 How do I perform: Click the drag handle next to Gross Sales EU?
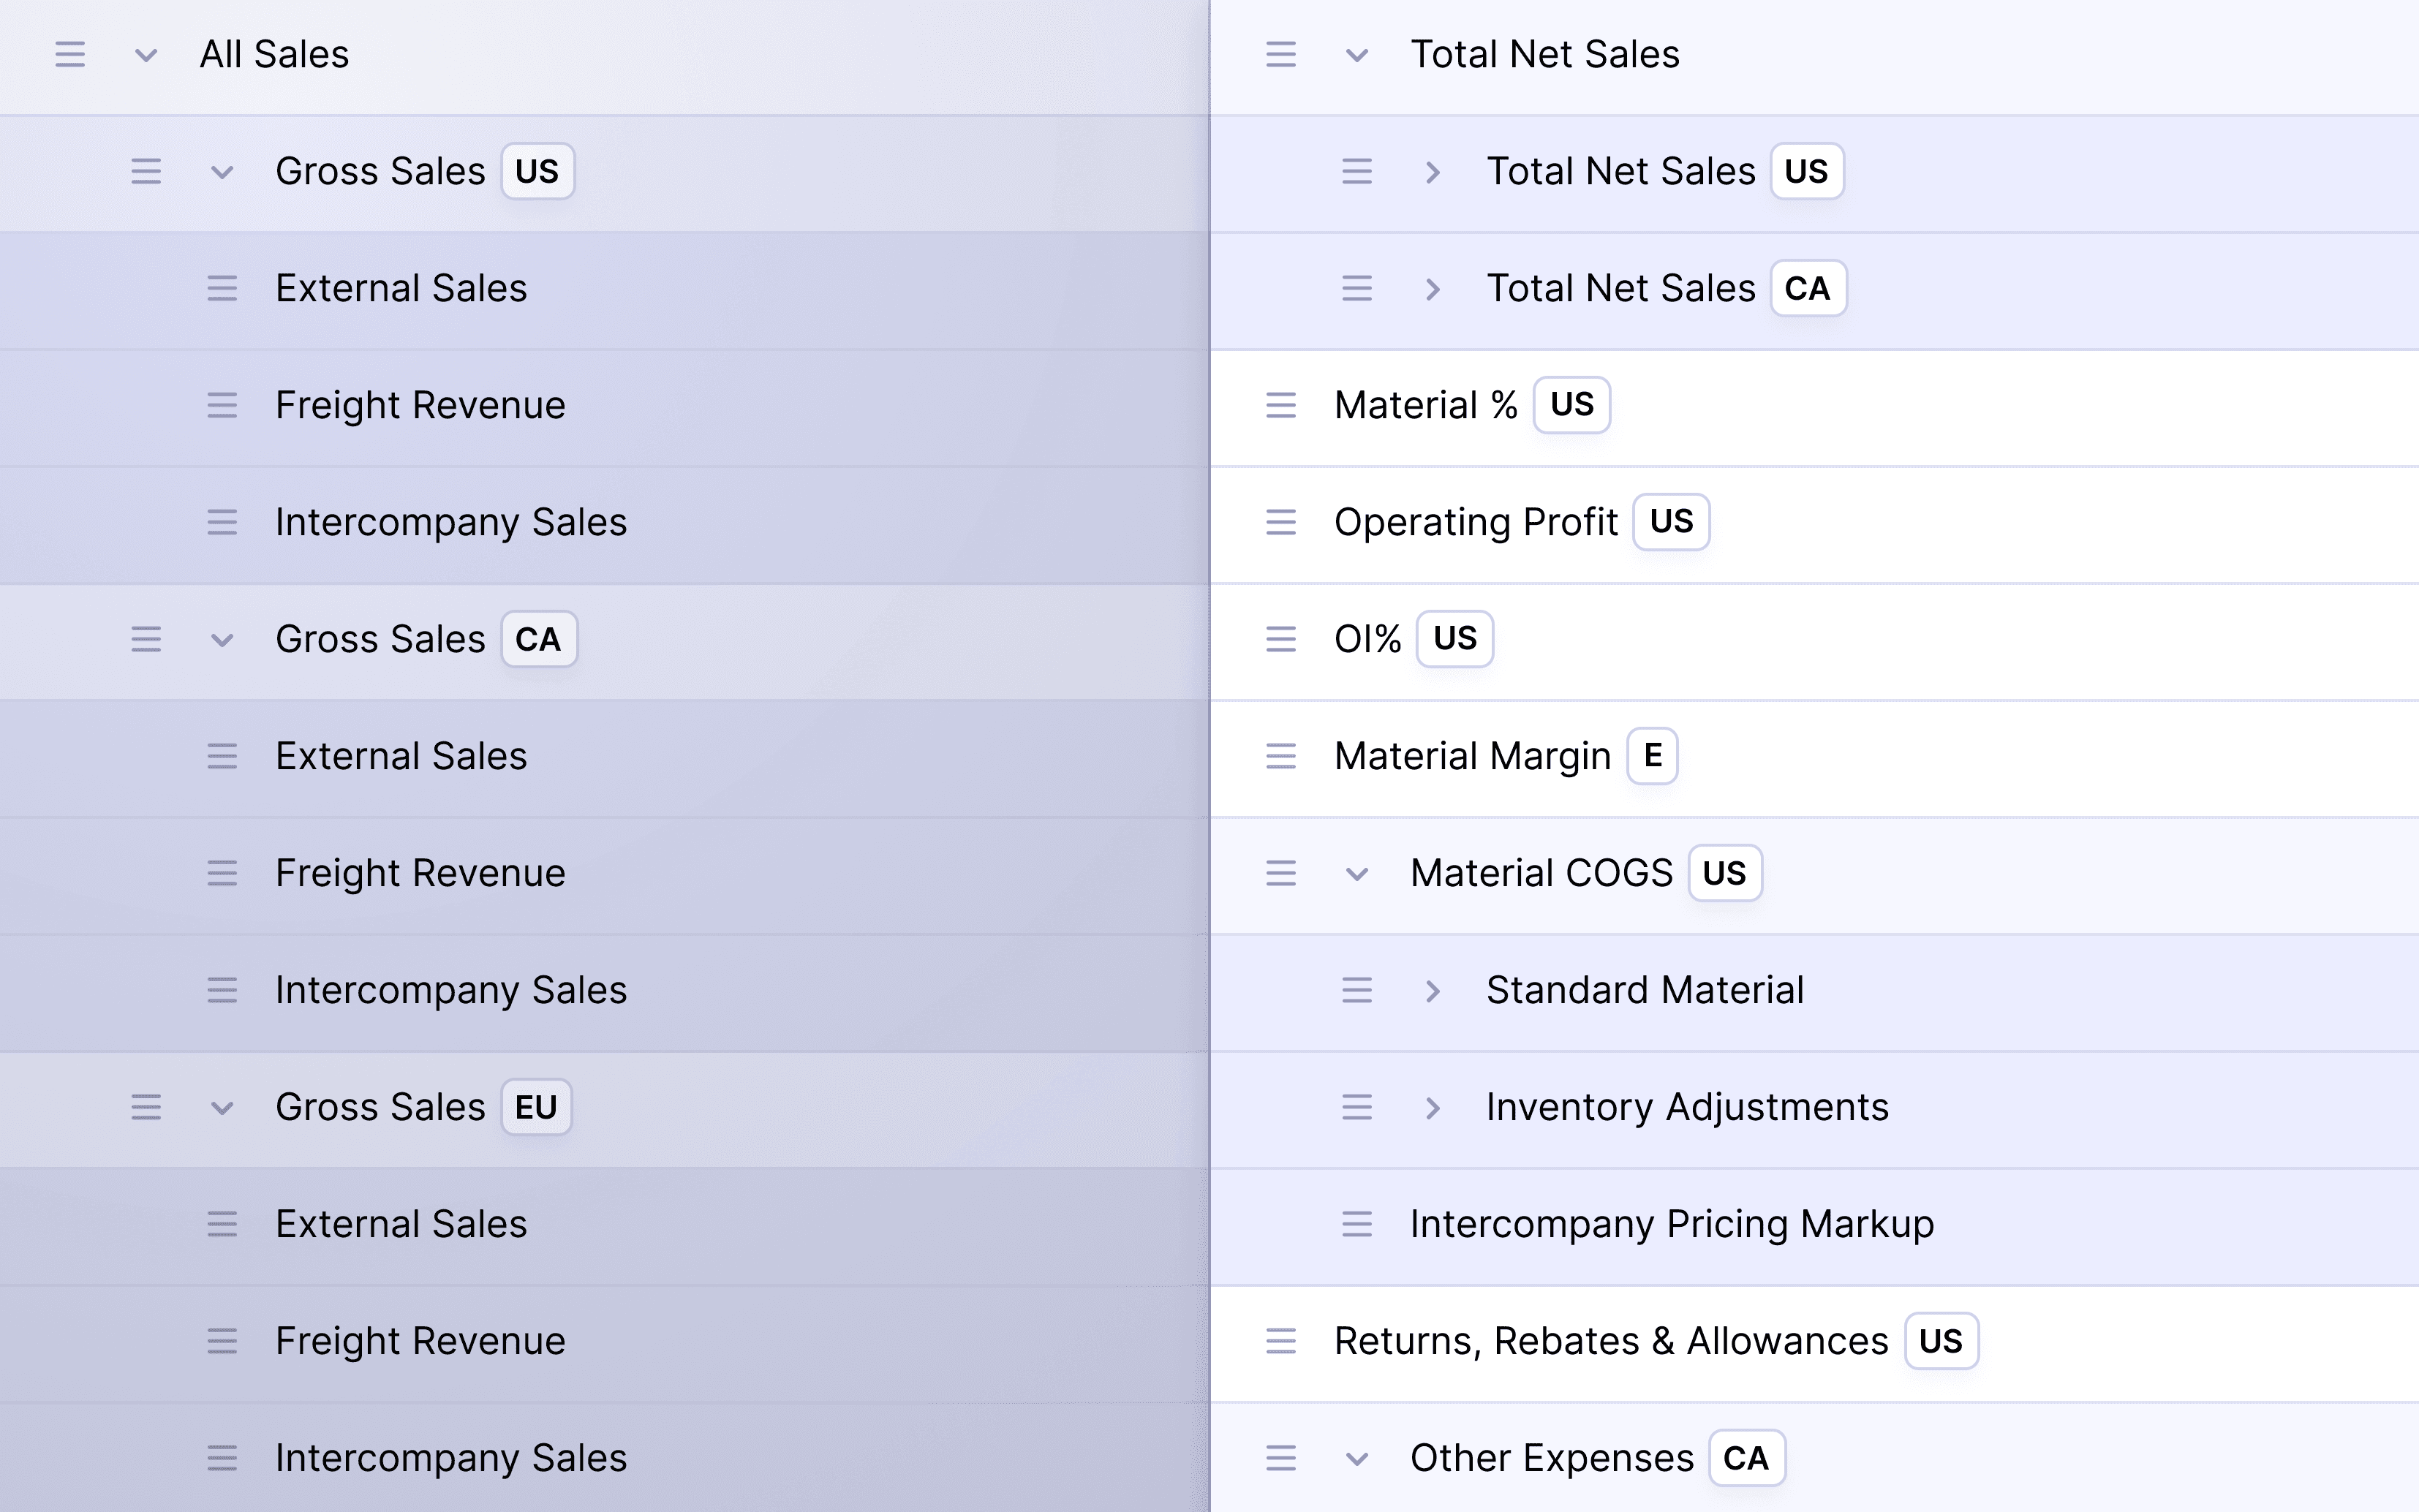[x=146, y=1107]
